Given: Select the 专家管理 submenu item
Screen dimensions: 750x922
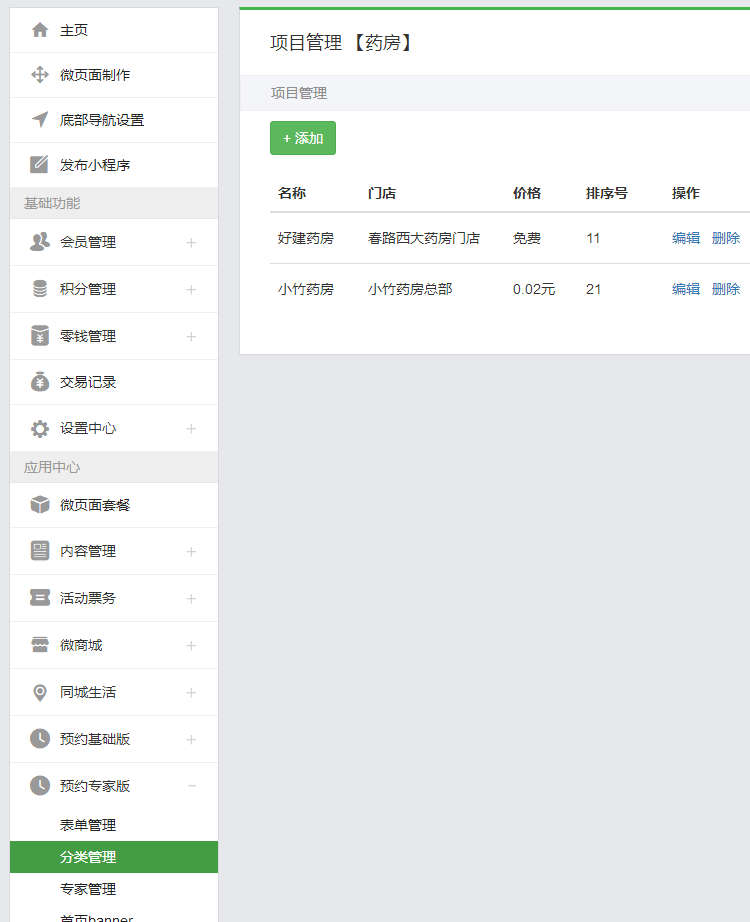Looking at the screenshot, I should [x=88, y=889].
